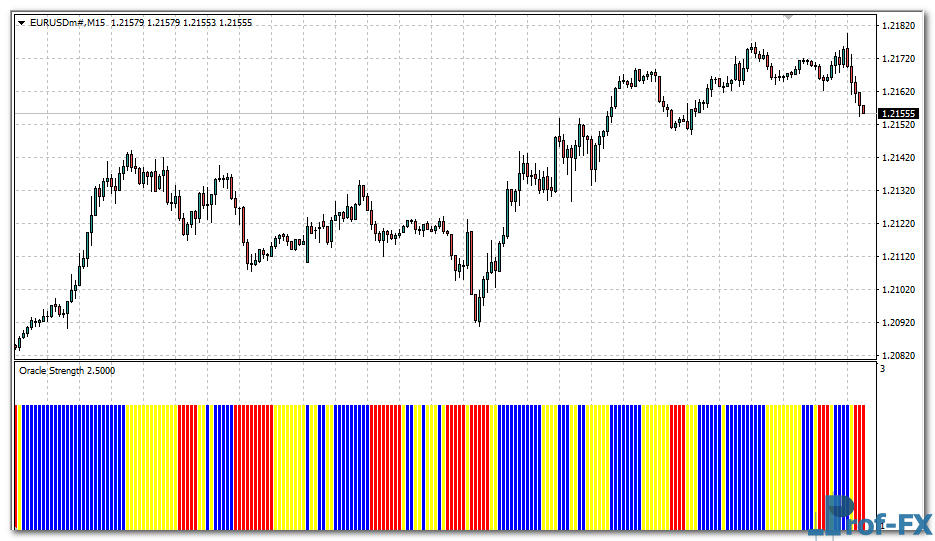Click the 1.21820 price scale label
935x541 pixels.
(899, 26)
